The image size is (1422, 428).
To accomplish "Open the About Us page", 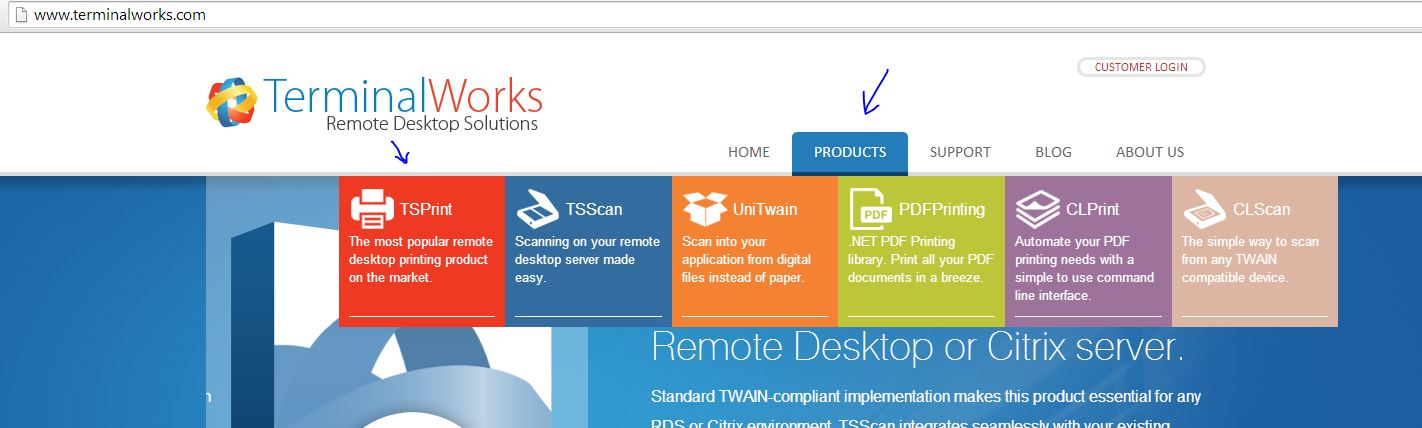I will (x=1150, y=152).
